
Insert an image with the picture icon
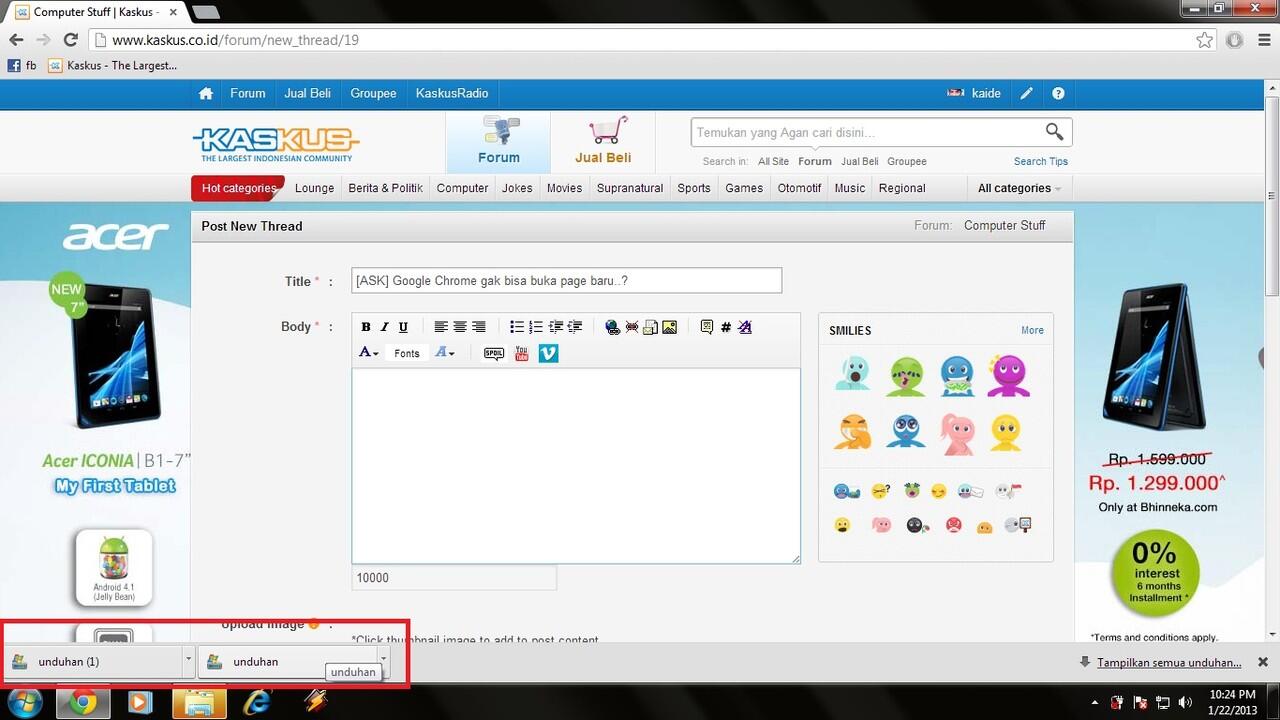point(669,327)
